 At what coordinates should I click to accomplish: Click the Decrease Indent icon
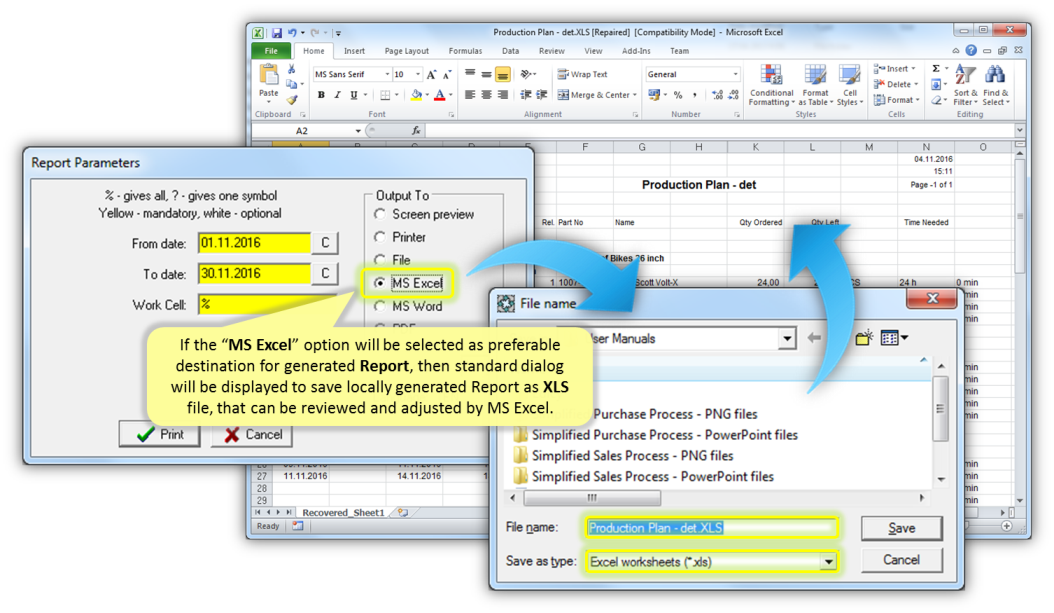526,95
